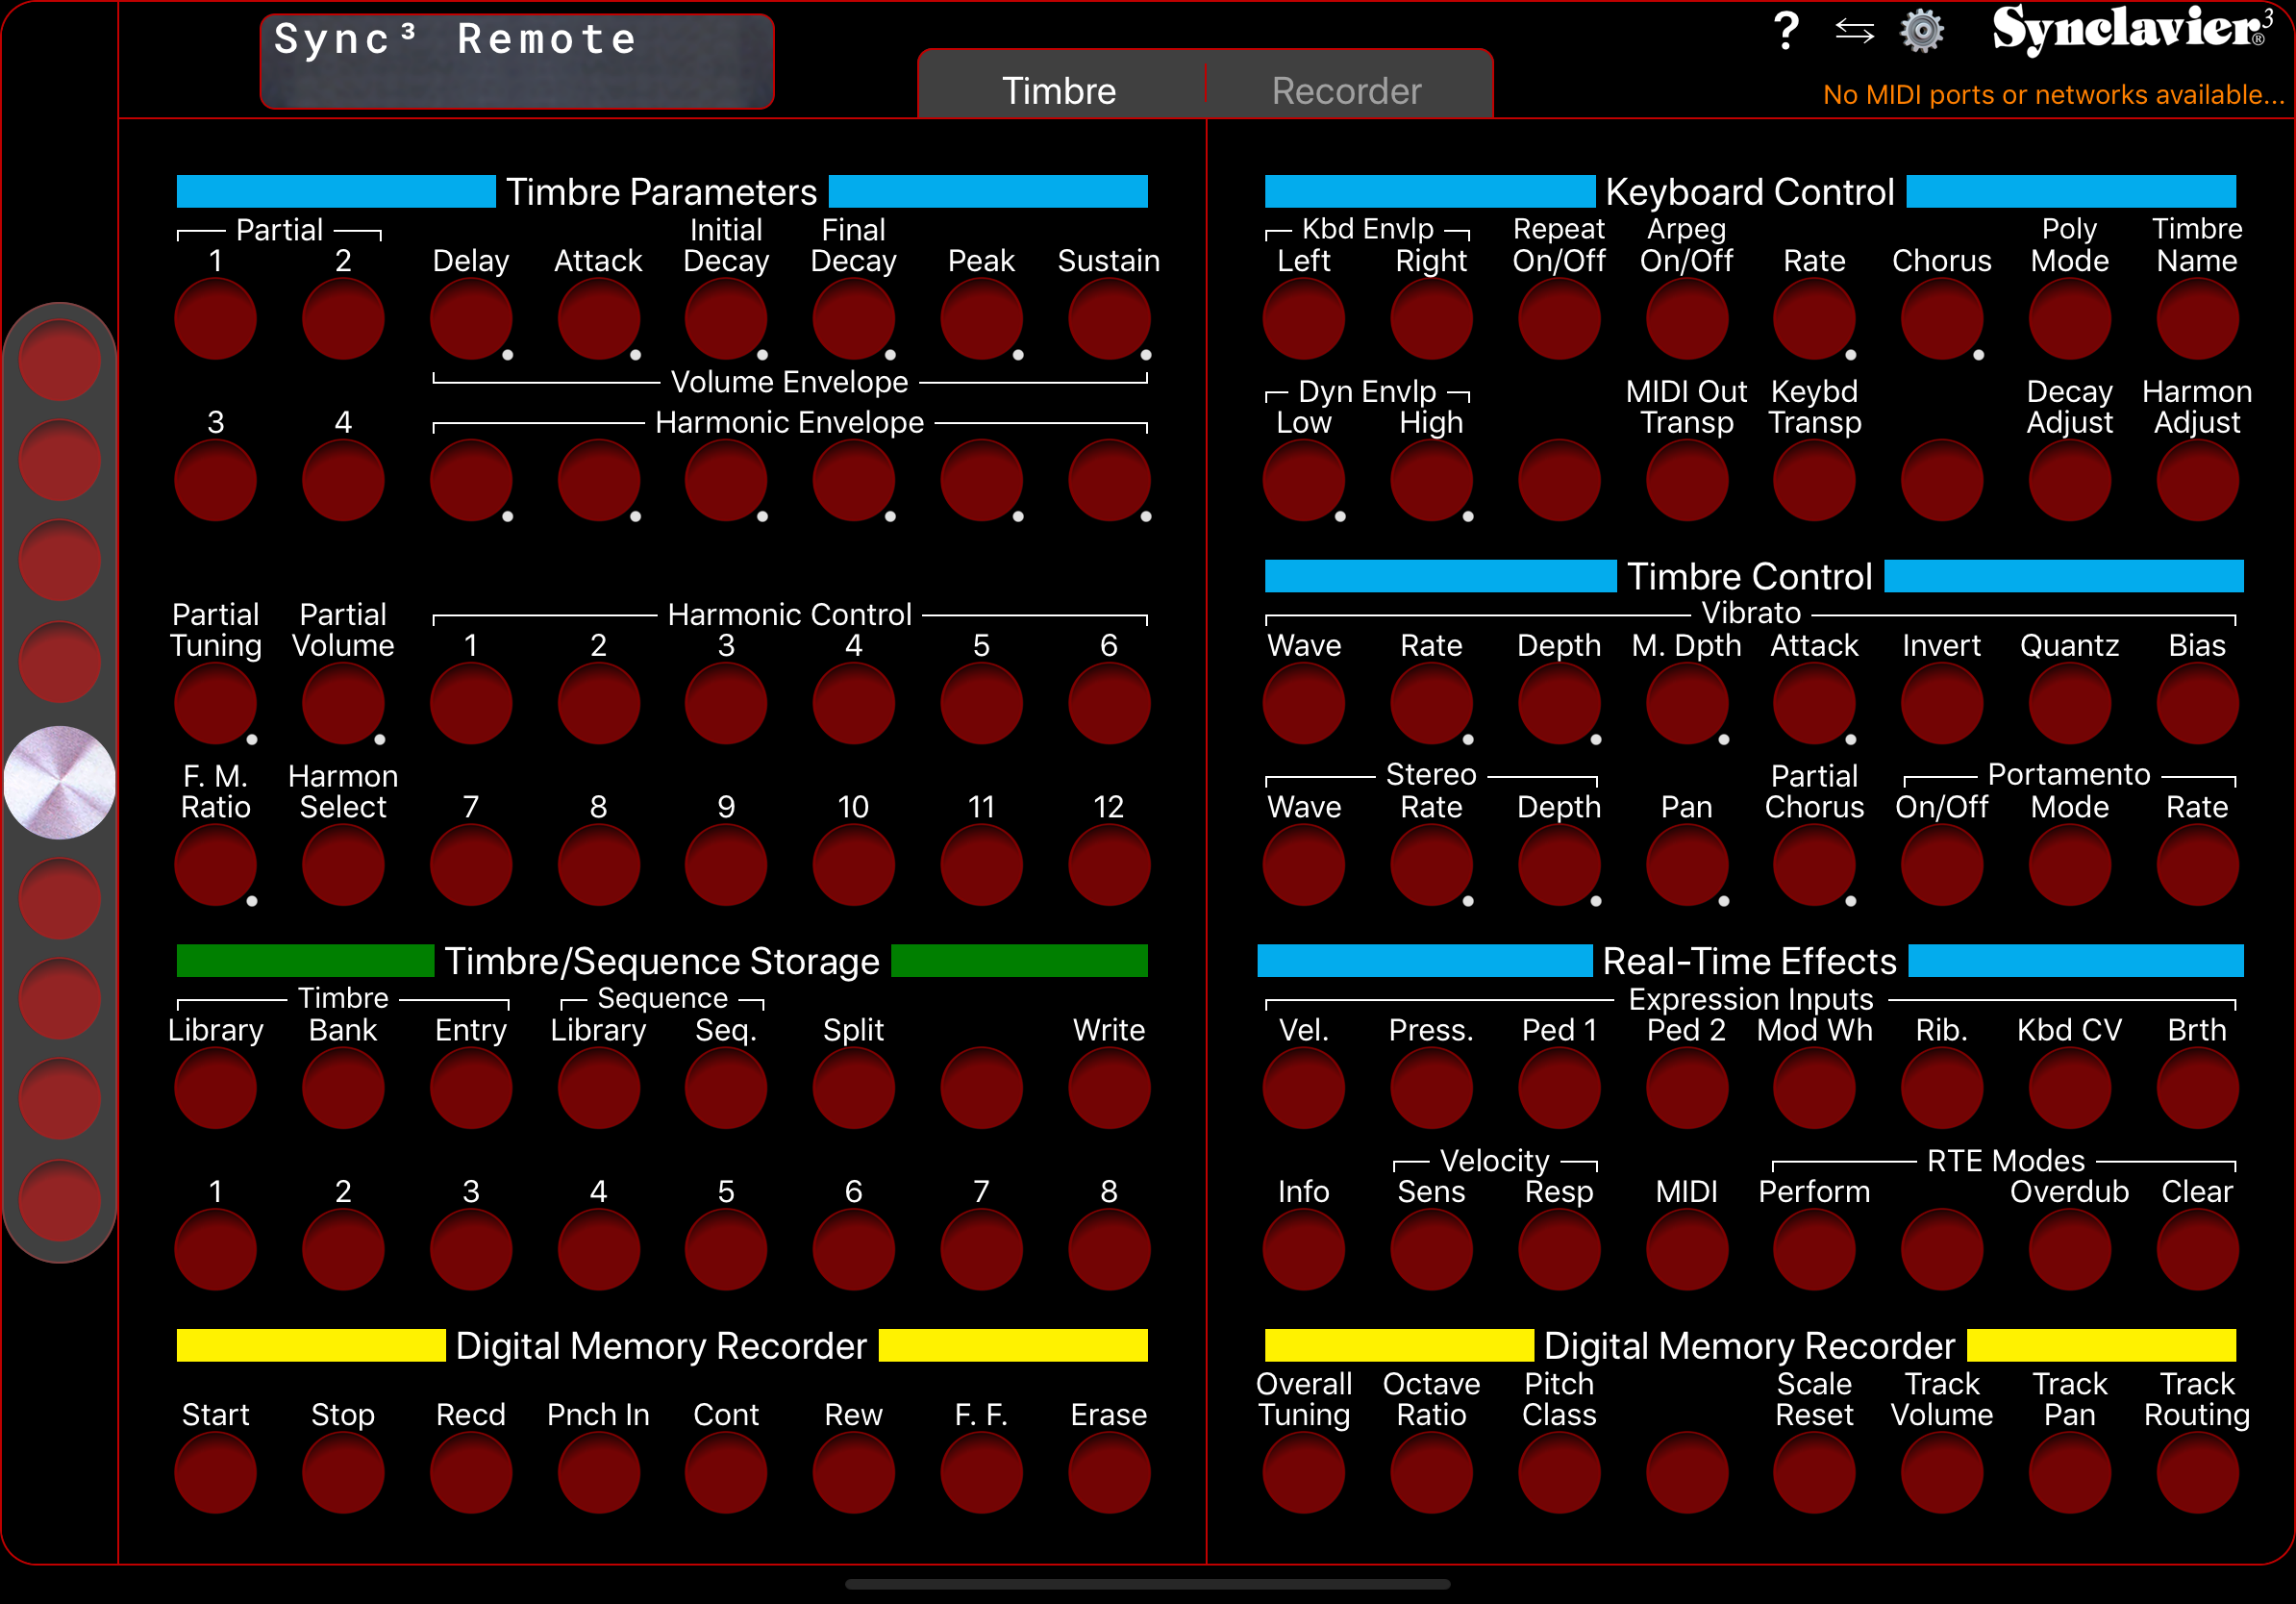Click the Pan button
This screenshot has width=2296, height=1604.
click(1687, 866)
